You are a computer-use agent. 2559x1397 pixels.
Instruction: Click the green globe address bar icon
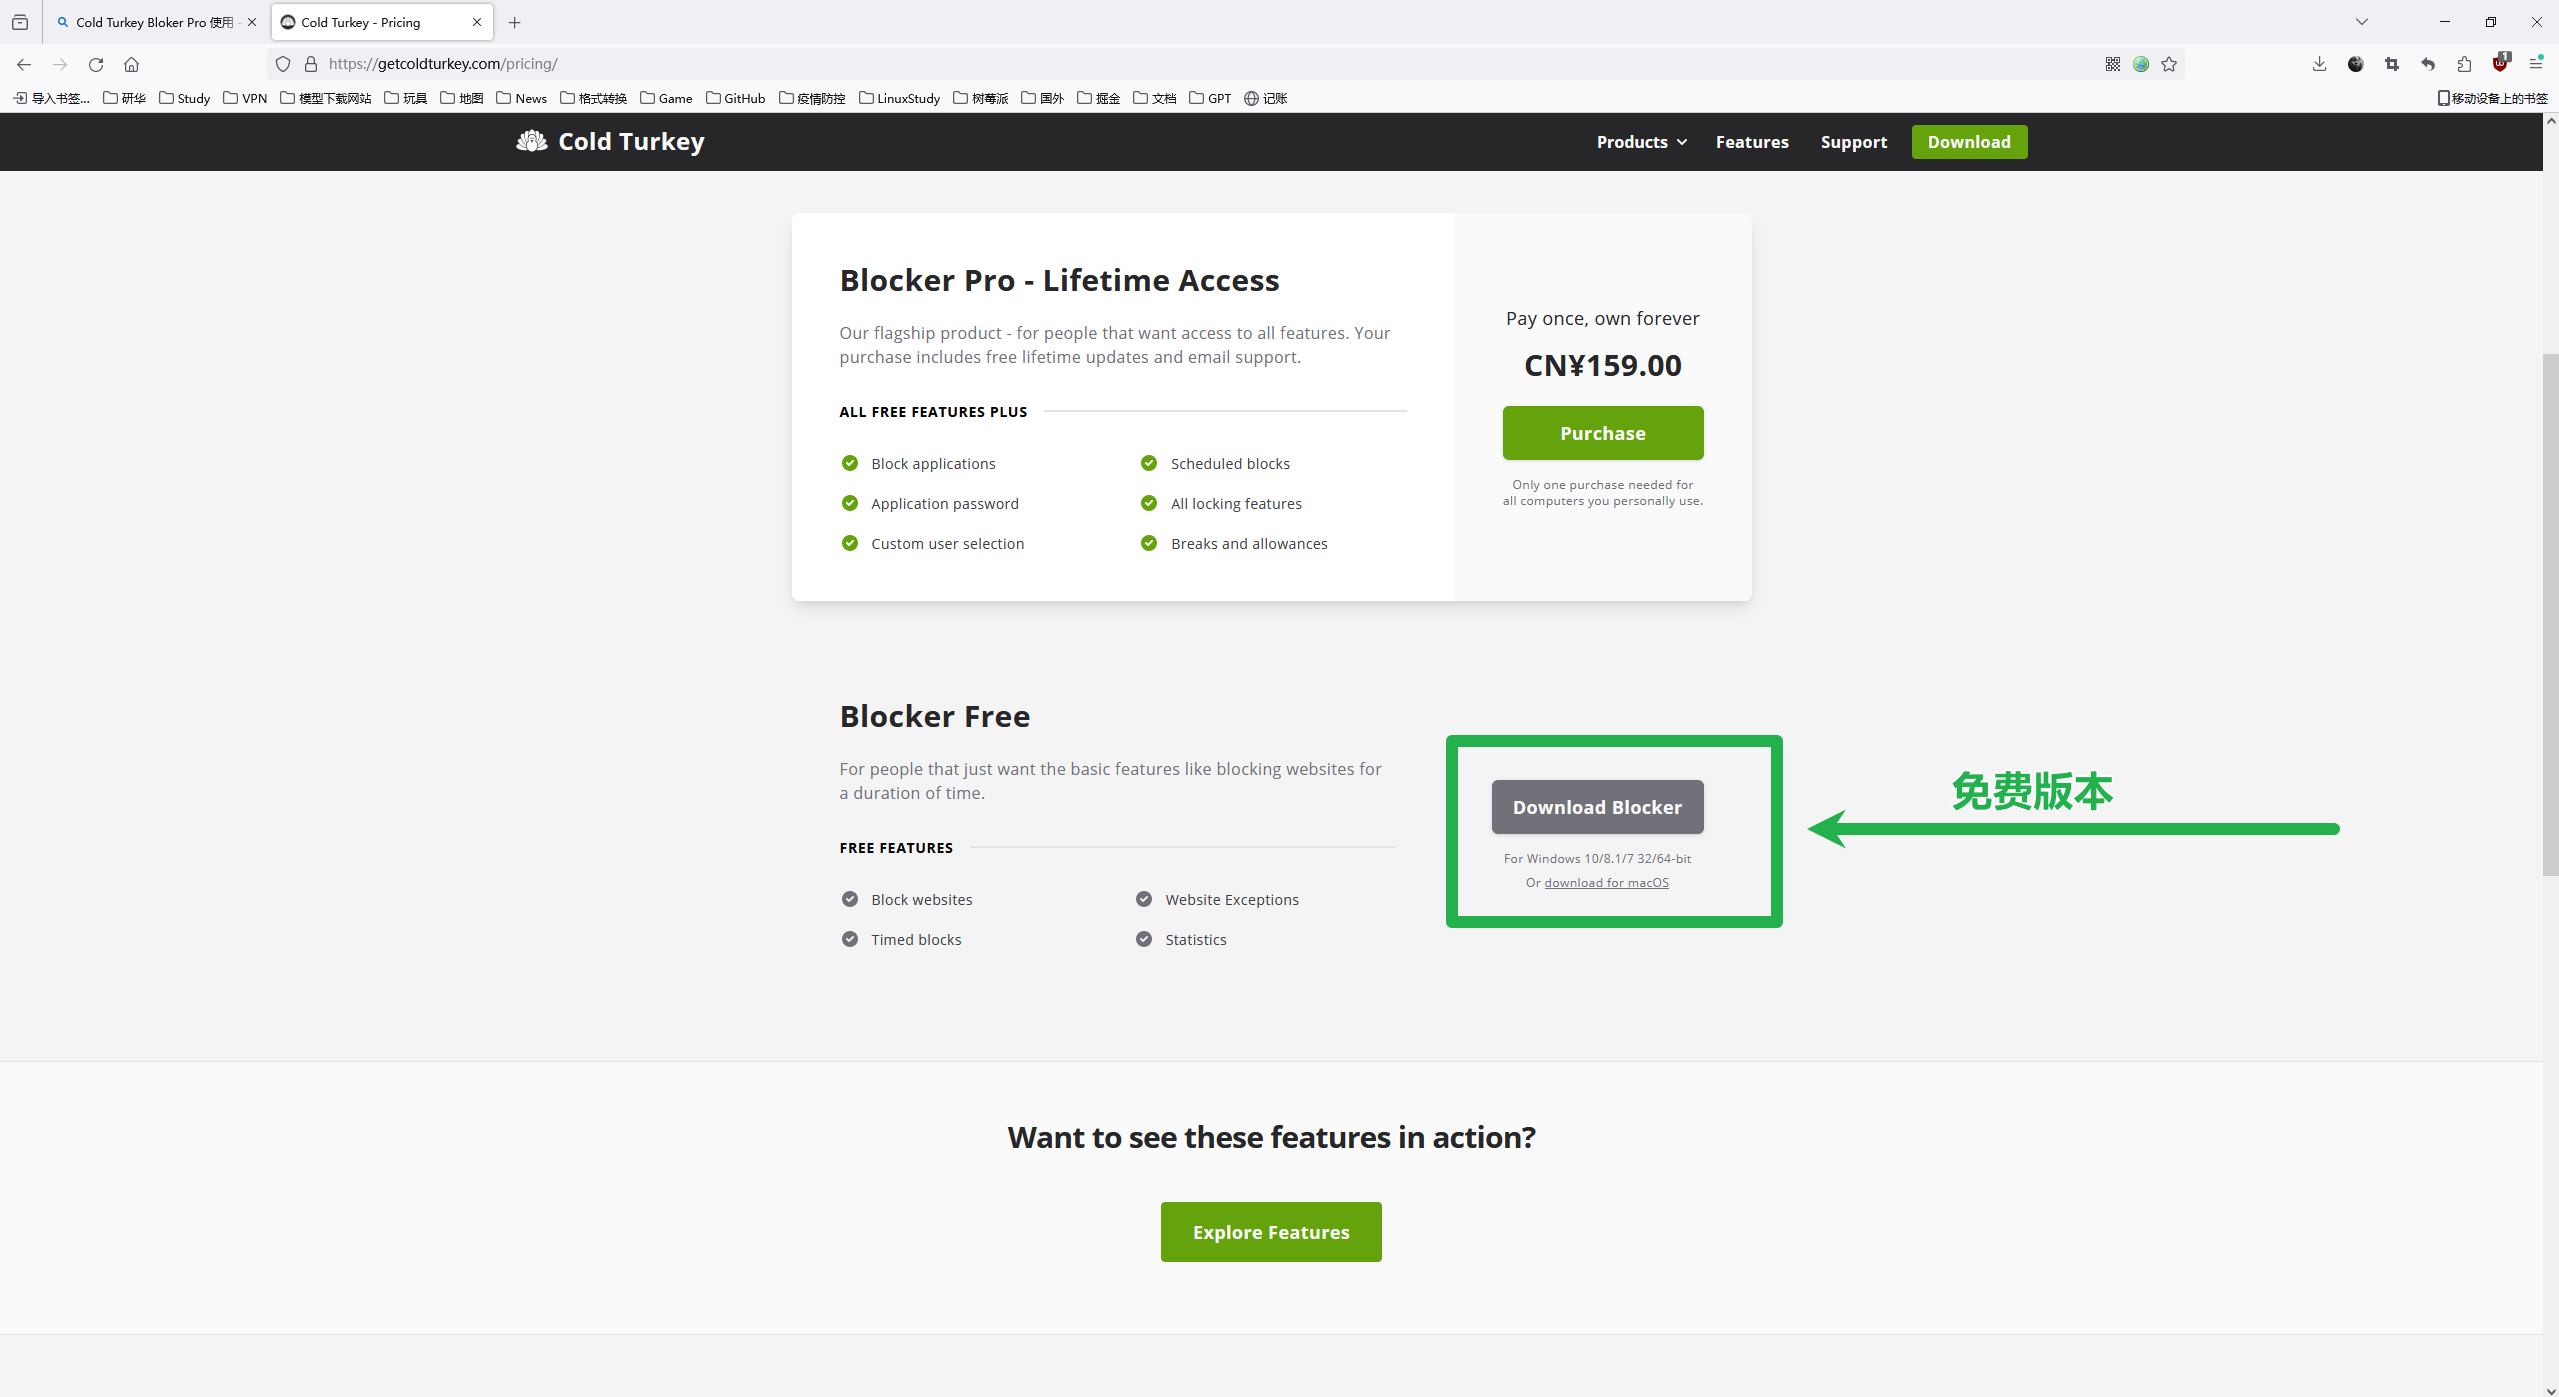[x=2141, y=64]
